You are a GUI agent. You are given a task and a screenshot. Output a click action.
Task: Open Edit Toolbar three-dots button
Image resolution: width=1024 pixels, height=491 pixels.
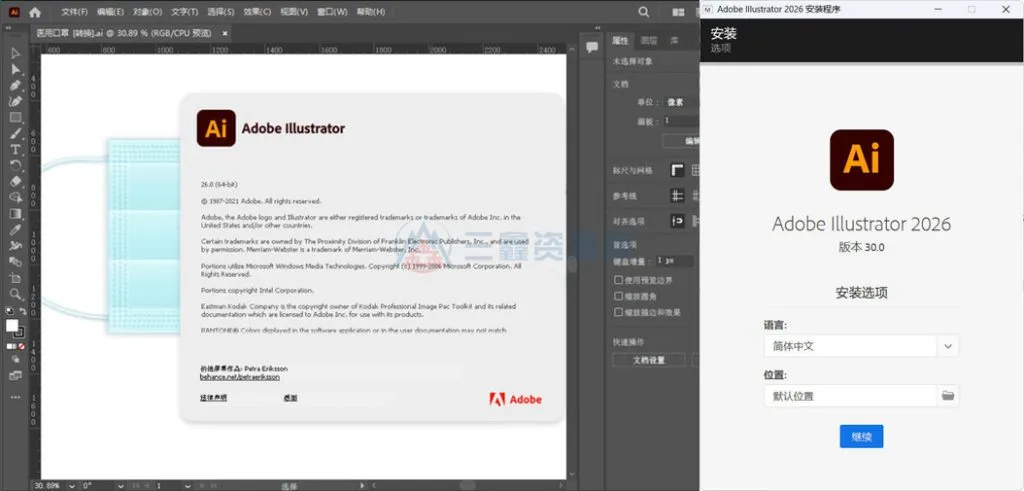[15, 397]
